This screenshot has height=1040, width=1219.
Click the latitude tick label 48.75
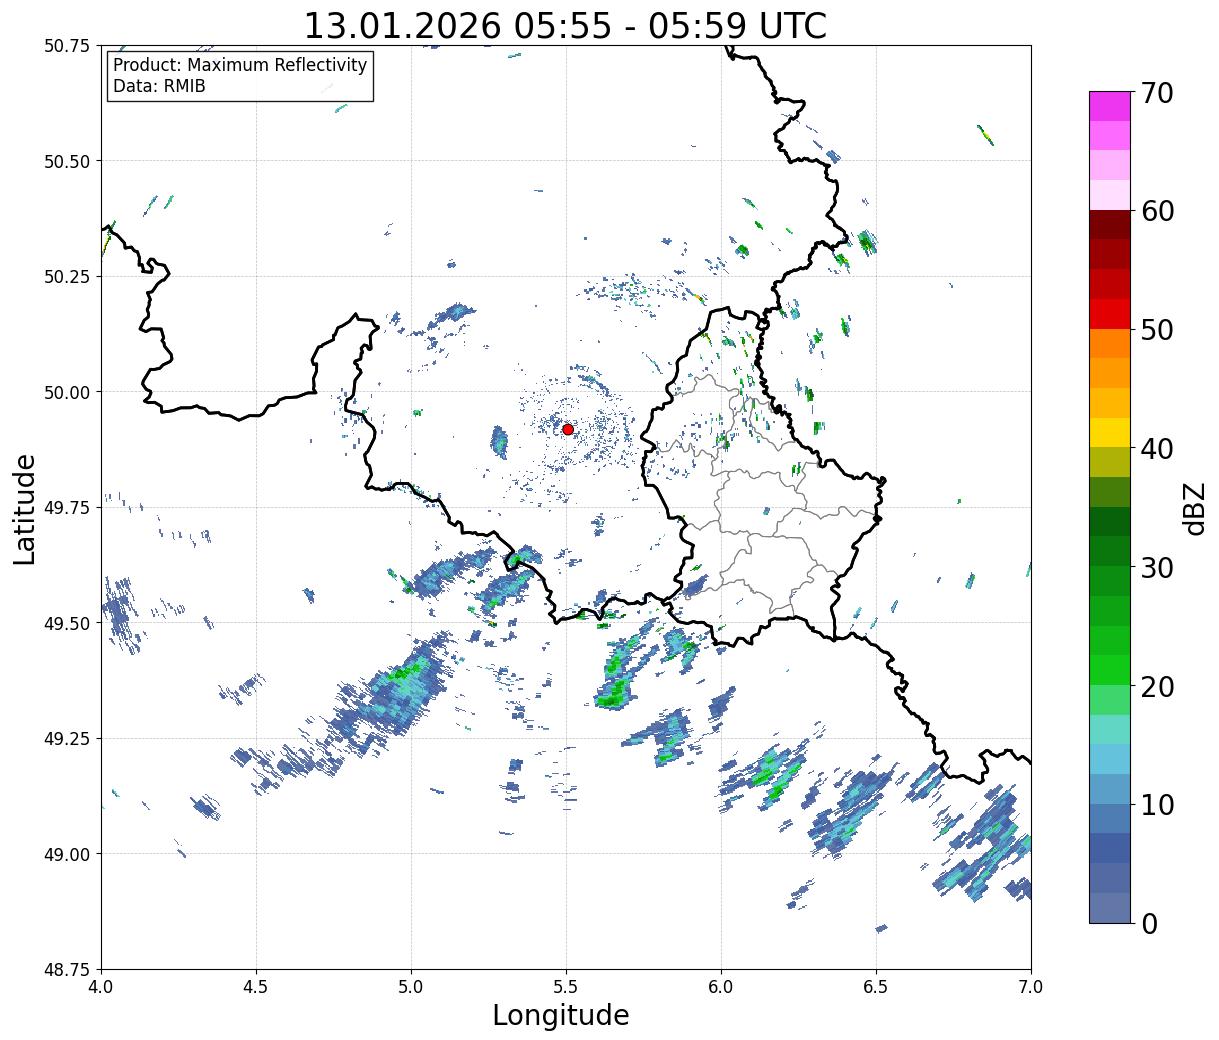(67, 969)
